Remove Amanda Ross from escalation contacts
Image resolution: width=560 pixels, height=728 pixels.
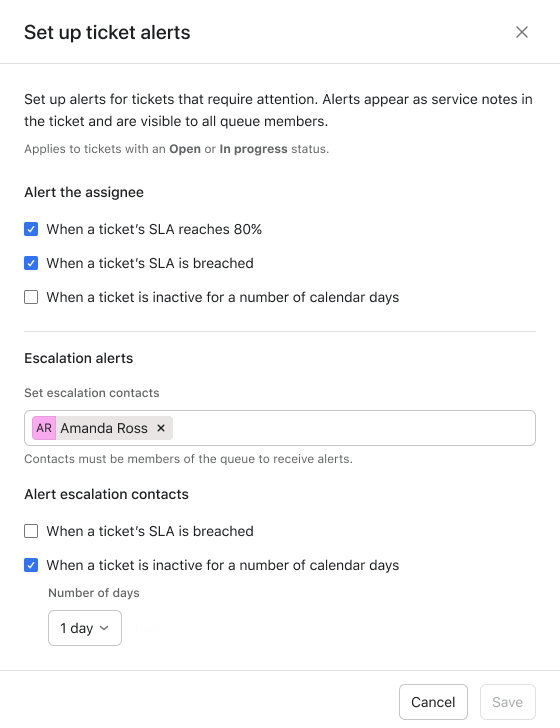(x=161, y=428)
